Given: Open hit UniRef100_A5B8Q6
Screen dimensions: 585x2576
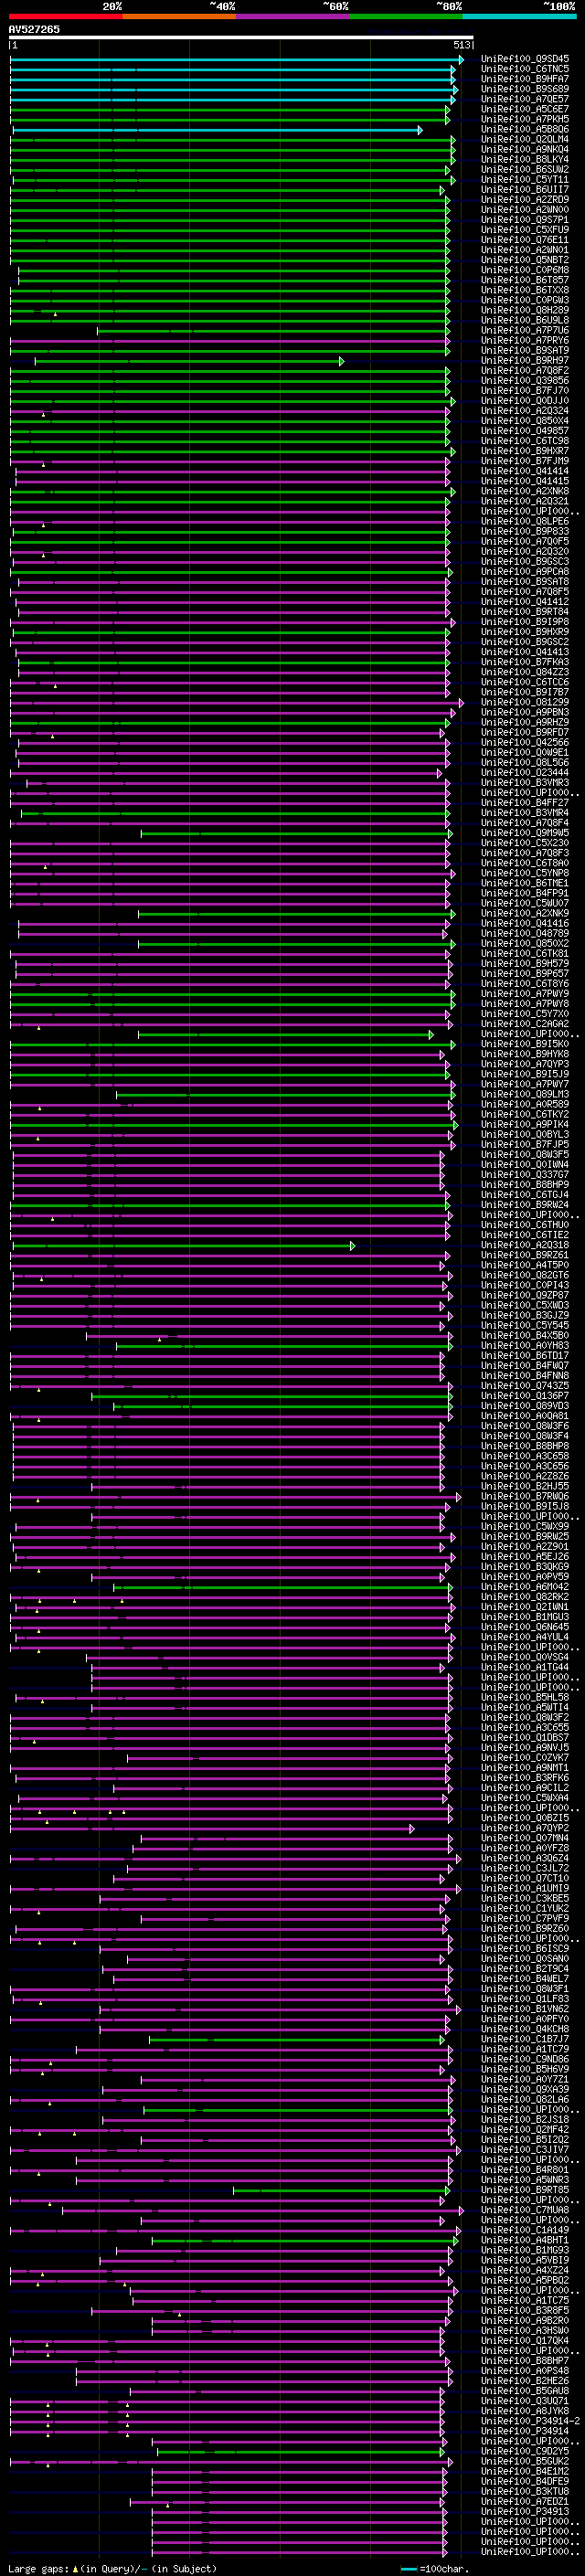Looking at the screenshot, I should pyautogui.click(x=525, y=130).
